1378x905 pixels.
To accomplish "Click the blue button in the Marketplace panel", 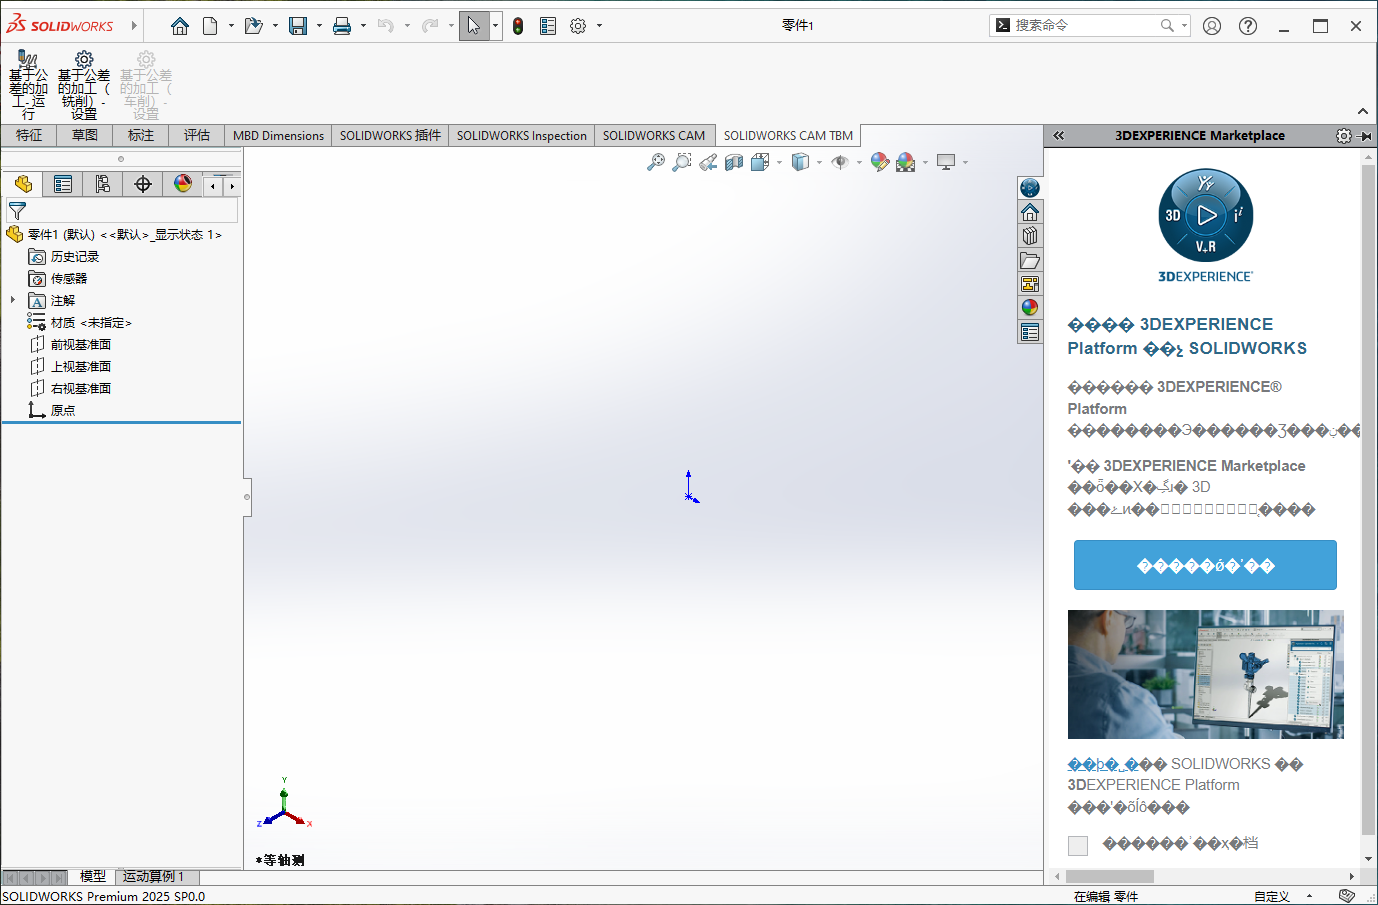I will point(1204,564).
